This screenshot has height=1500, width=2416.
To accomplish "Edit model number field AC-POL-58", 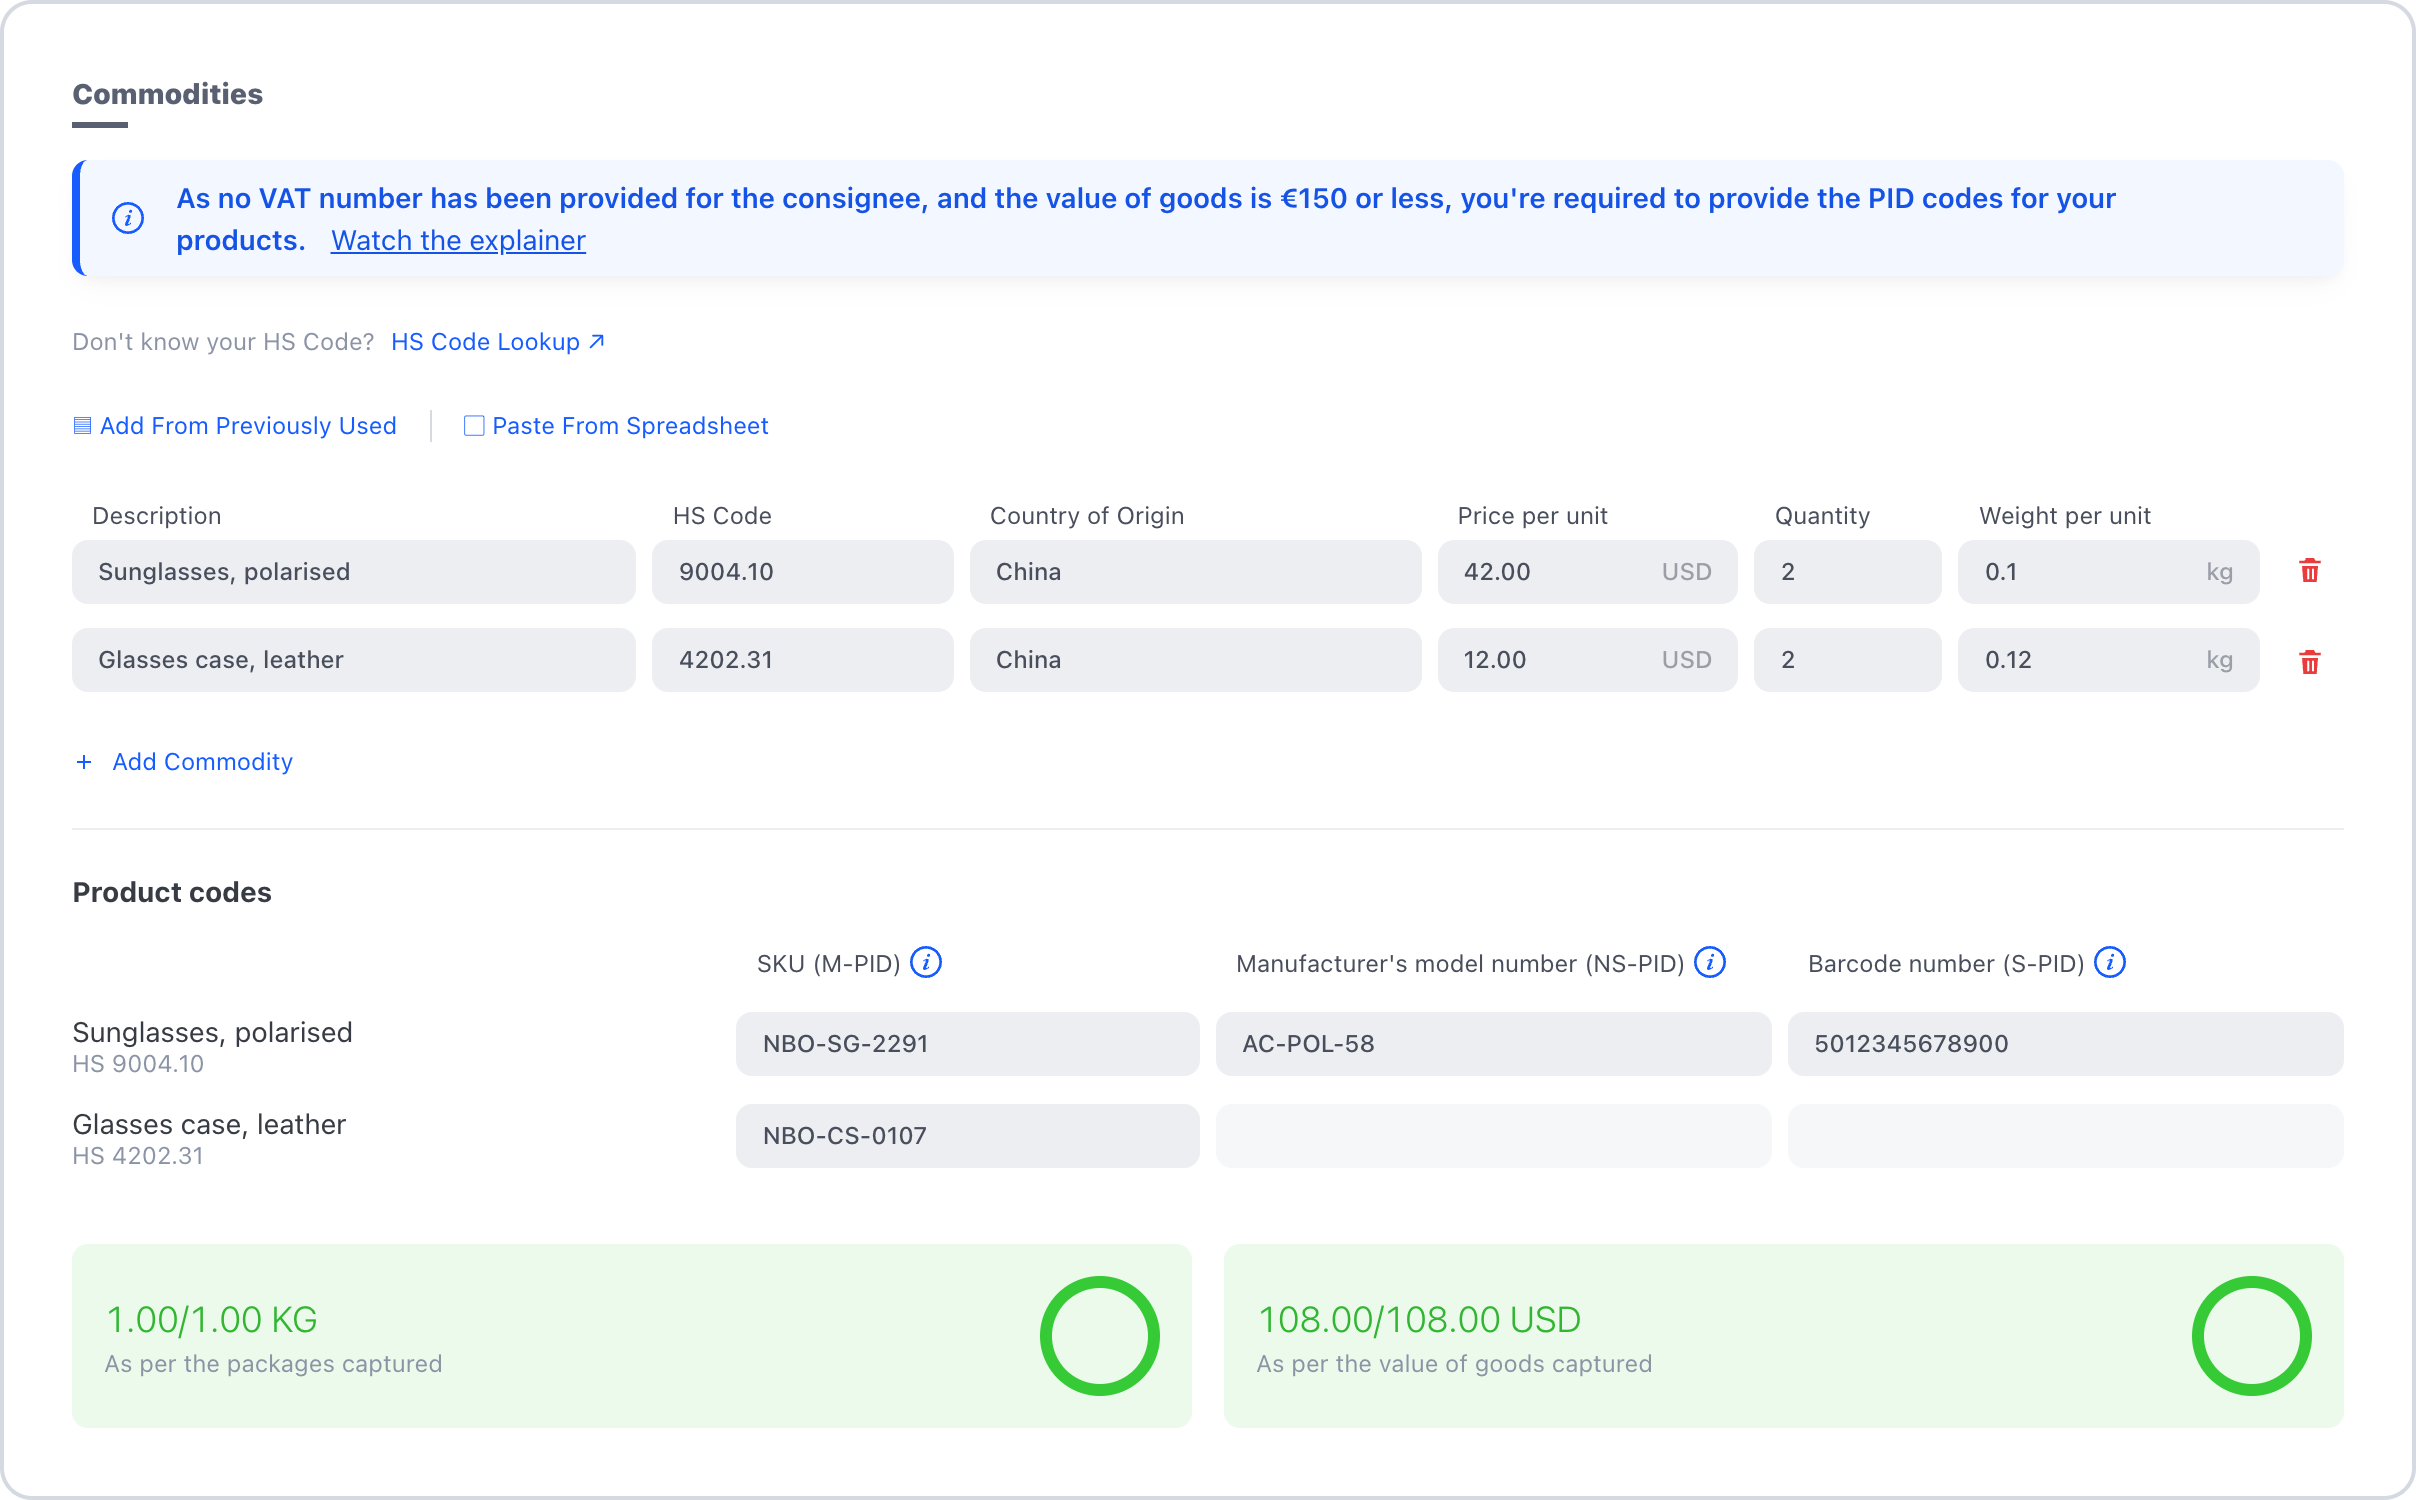I will pyautogui.click(x=1494, y=1044).
